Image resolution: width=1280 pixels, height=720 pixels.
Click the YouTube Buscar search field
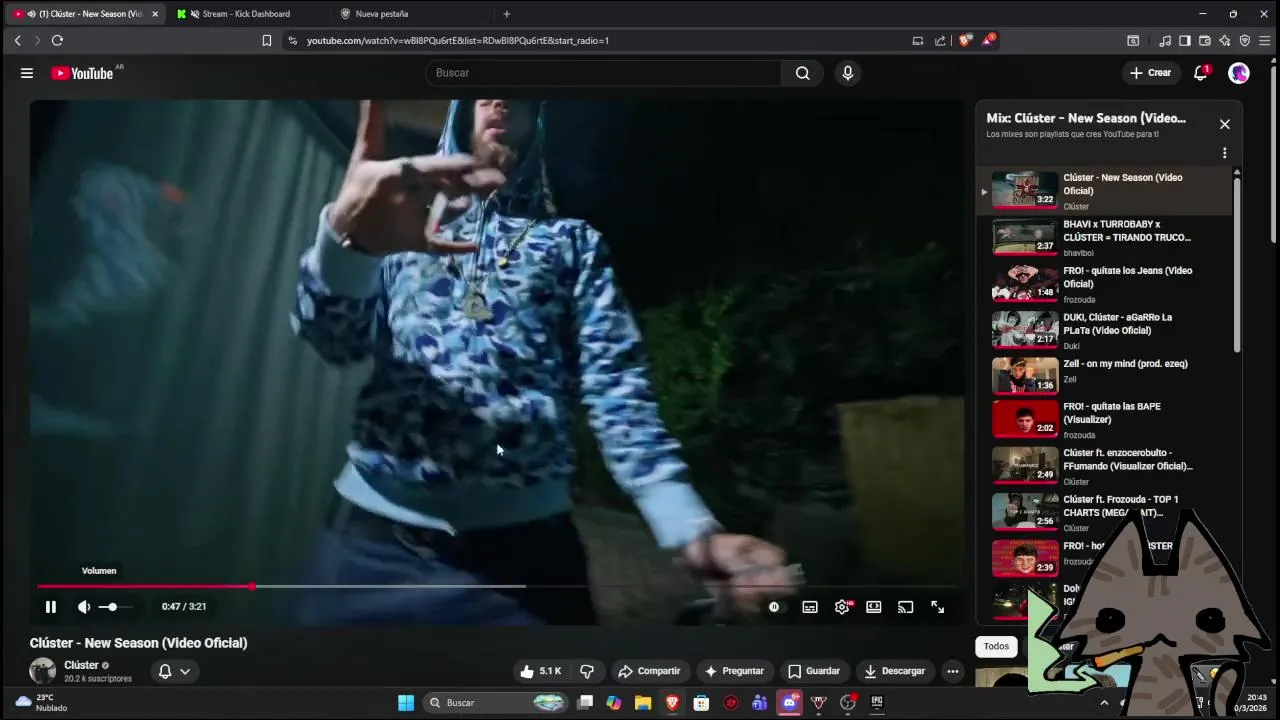tap(603, 73)
